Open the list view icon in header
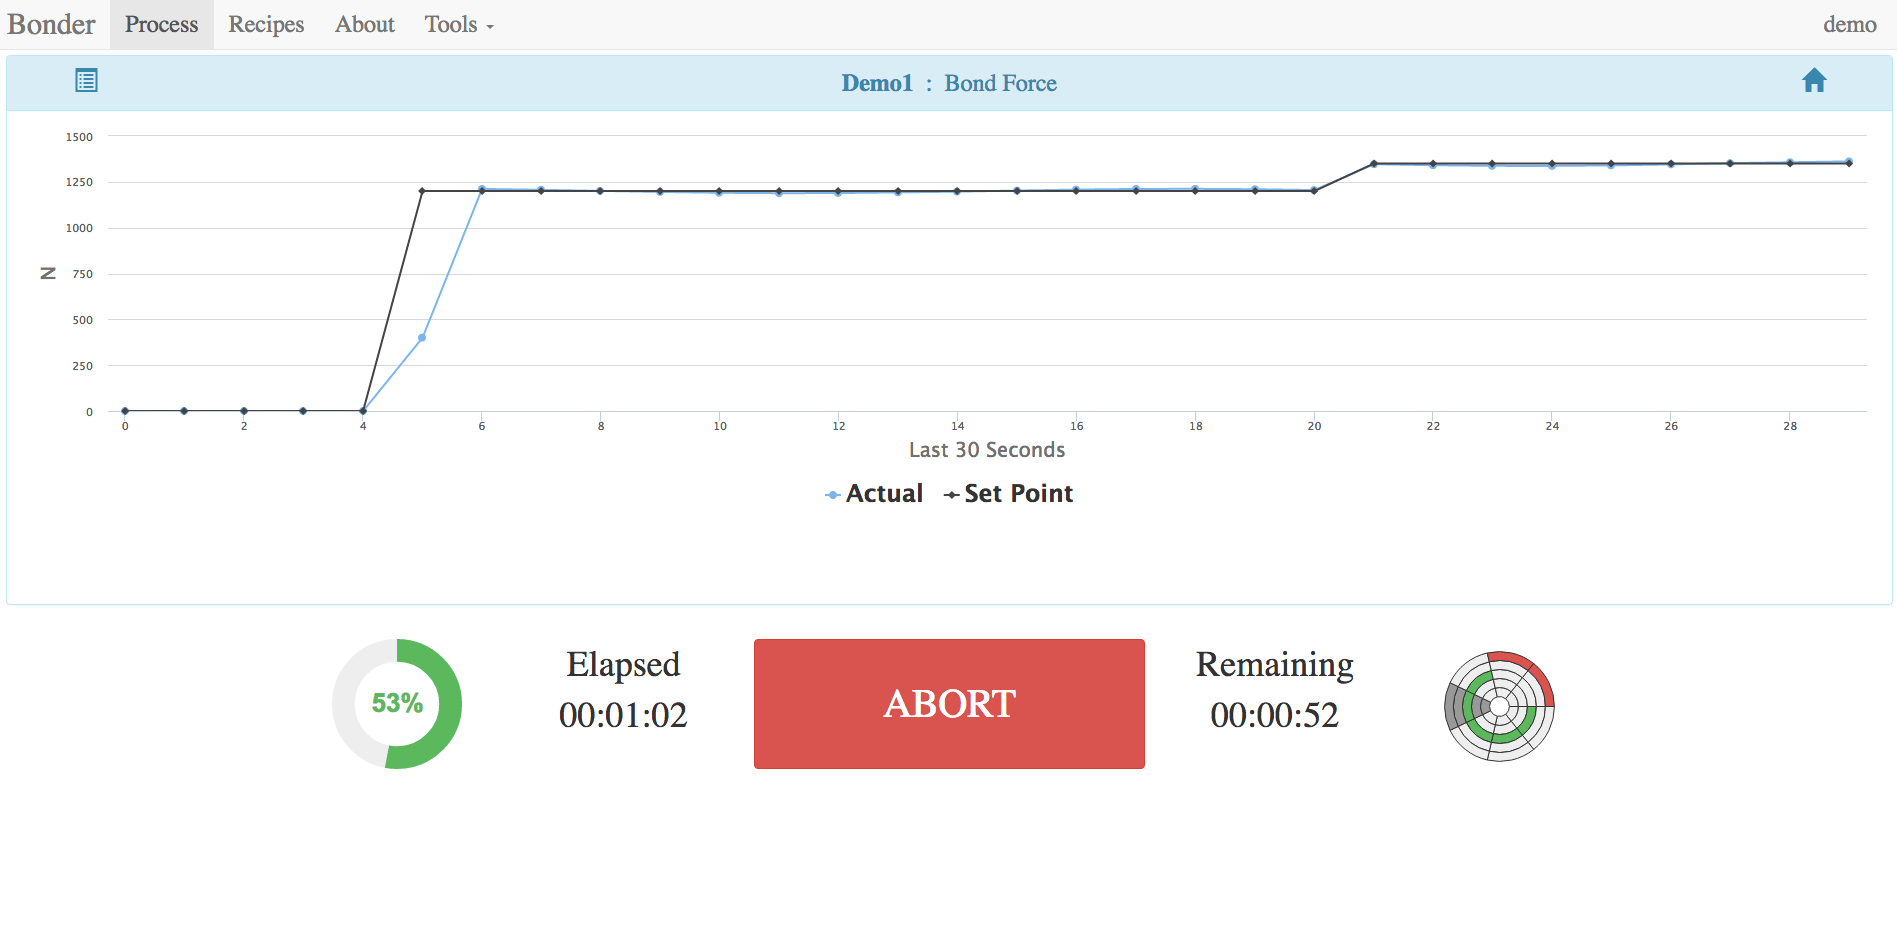The image size is (1897, 950). point(86,81)
